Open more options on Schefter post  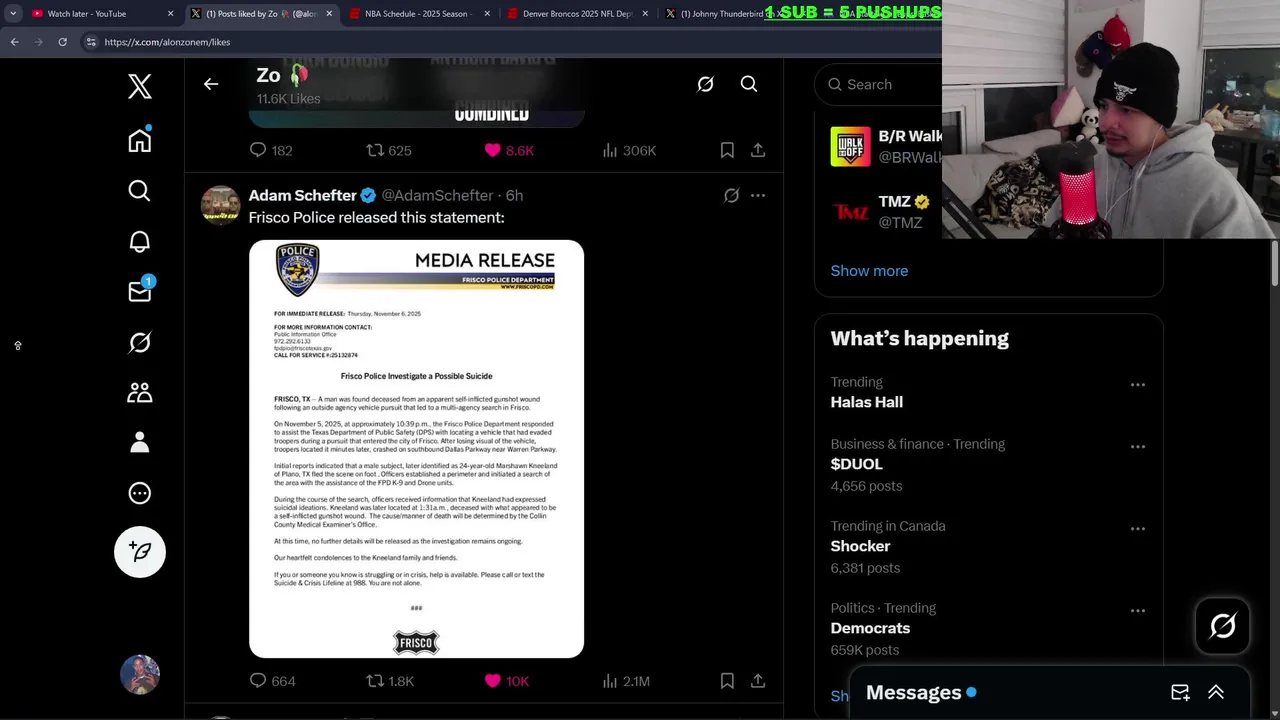pos(758,196)
